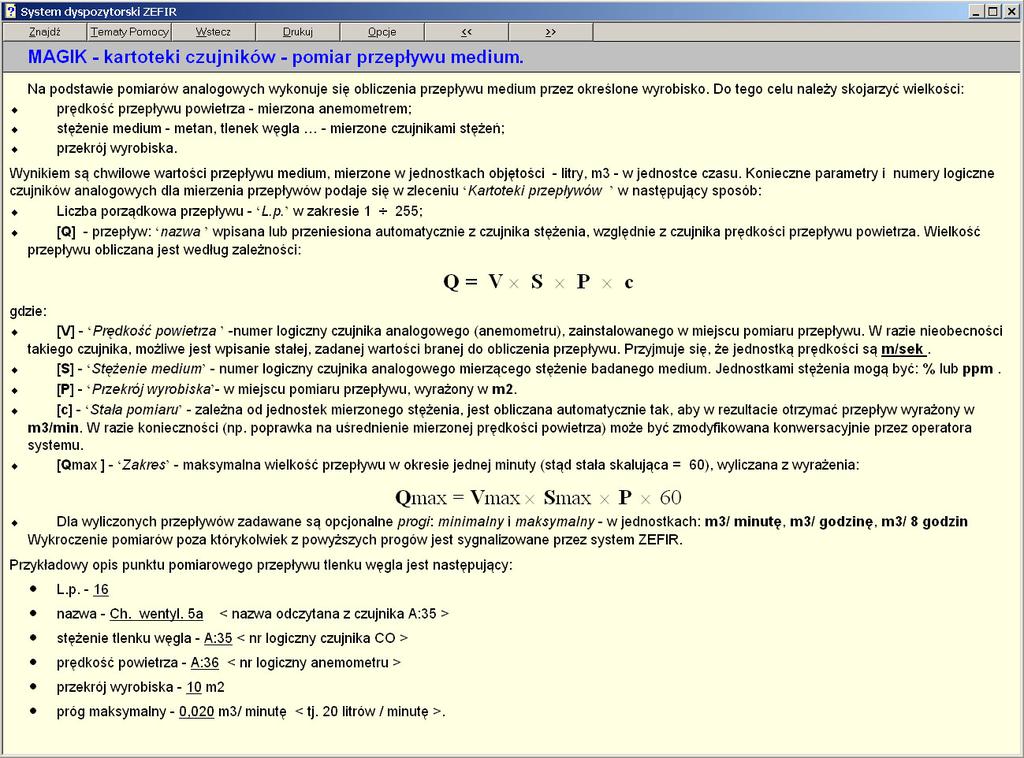The width and height of the screenshot is (1024, 758).
Task: Click the underlined '0,020' threshold value
Action: [197, 712]
